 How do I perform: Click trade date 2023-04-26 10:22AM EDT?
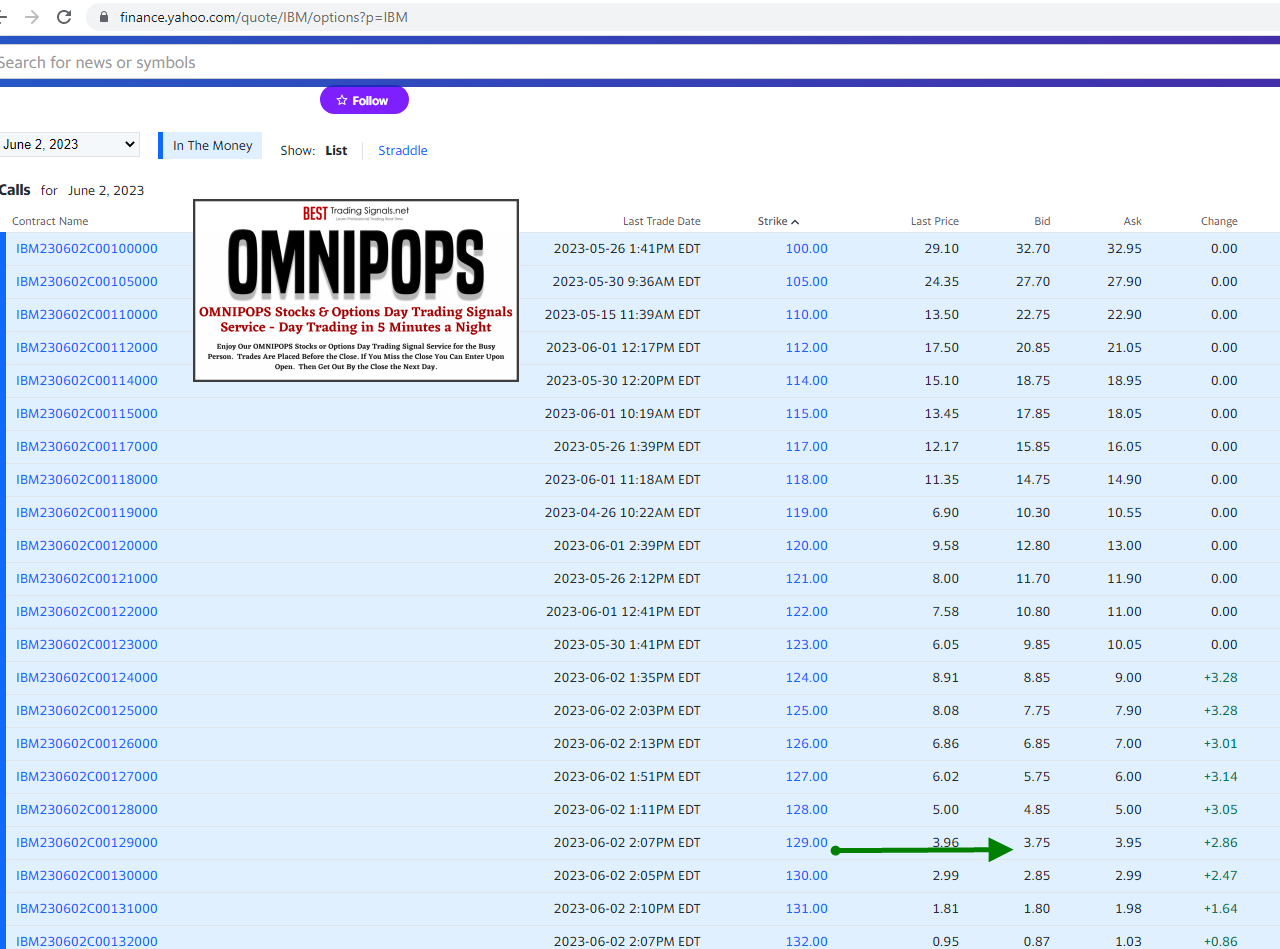[623, 513]
